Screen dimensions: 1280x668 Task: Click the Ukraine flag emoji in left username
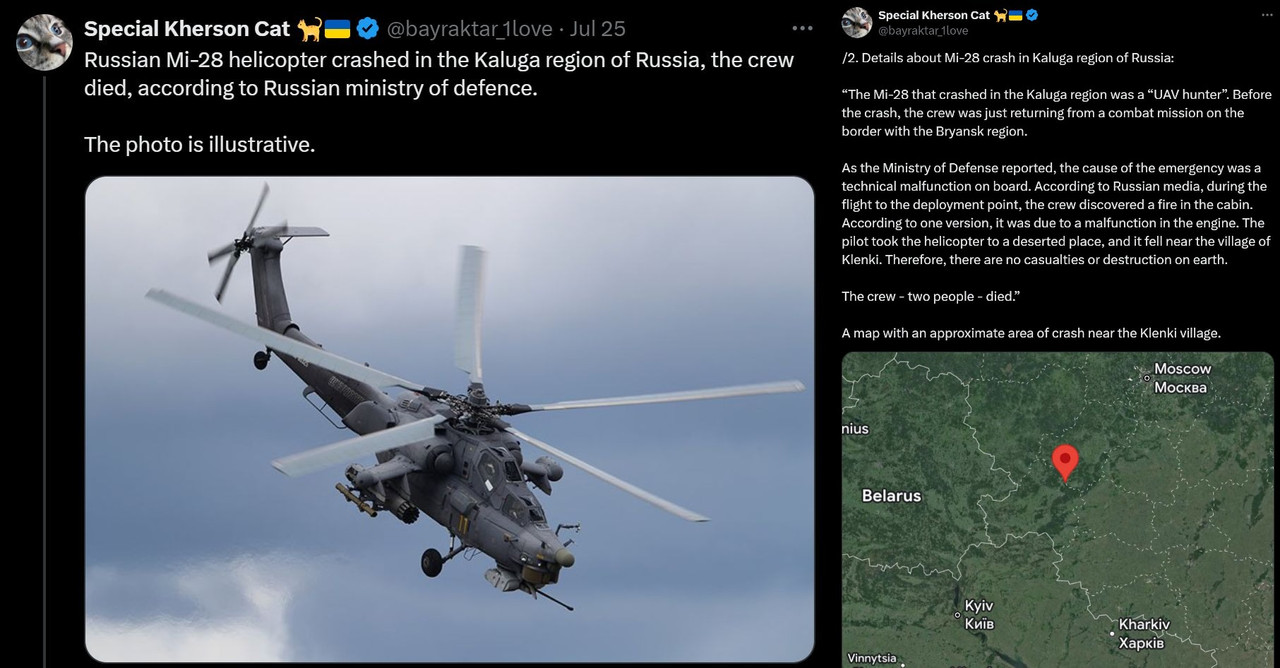coord(337,29)
